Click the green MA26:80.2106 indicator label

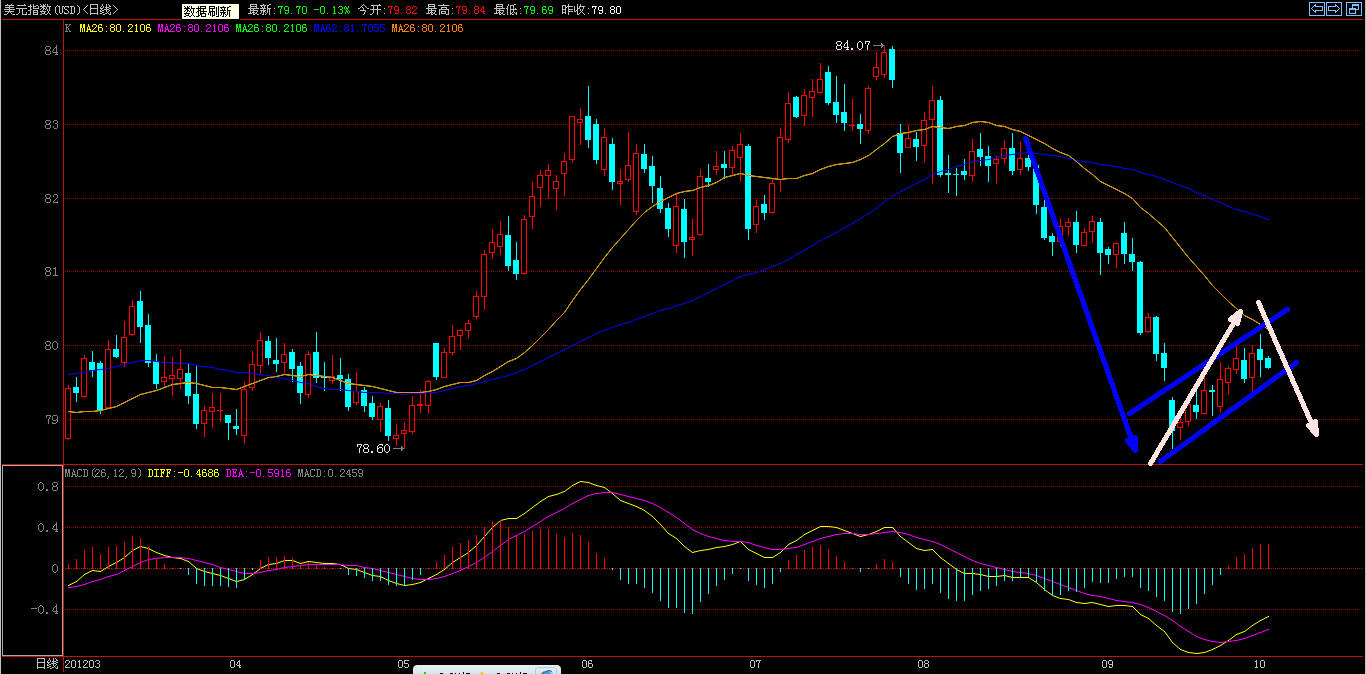click(271, 28)
